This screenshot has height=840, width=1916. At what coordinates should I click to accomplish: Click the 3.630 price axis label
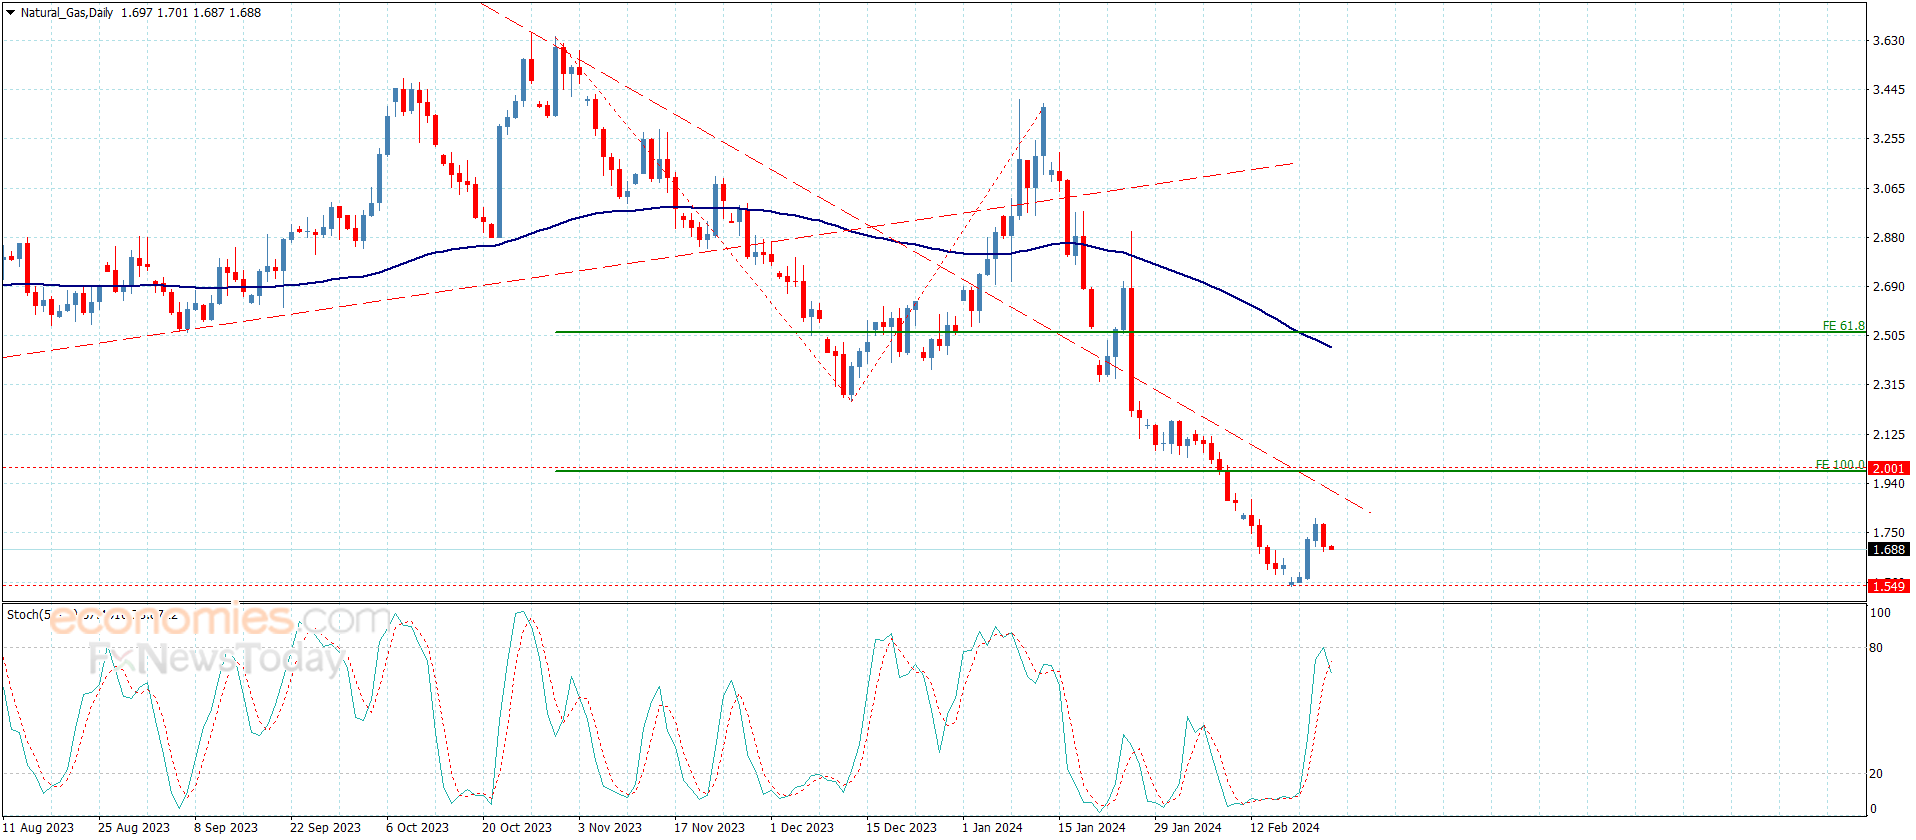pos(1888,41)
